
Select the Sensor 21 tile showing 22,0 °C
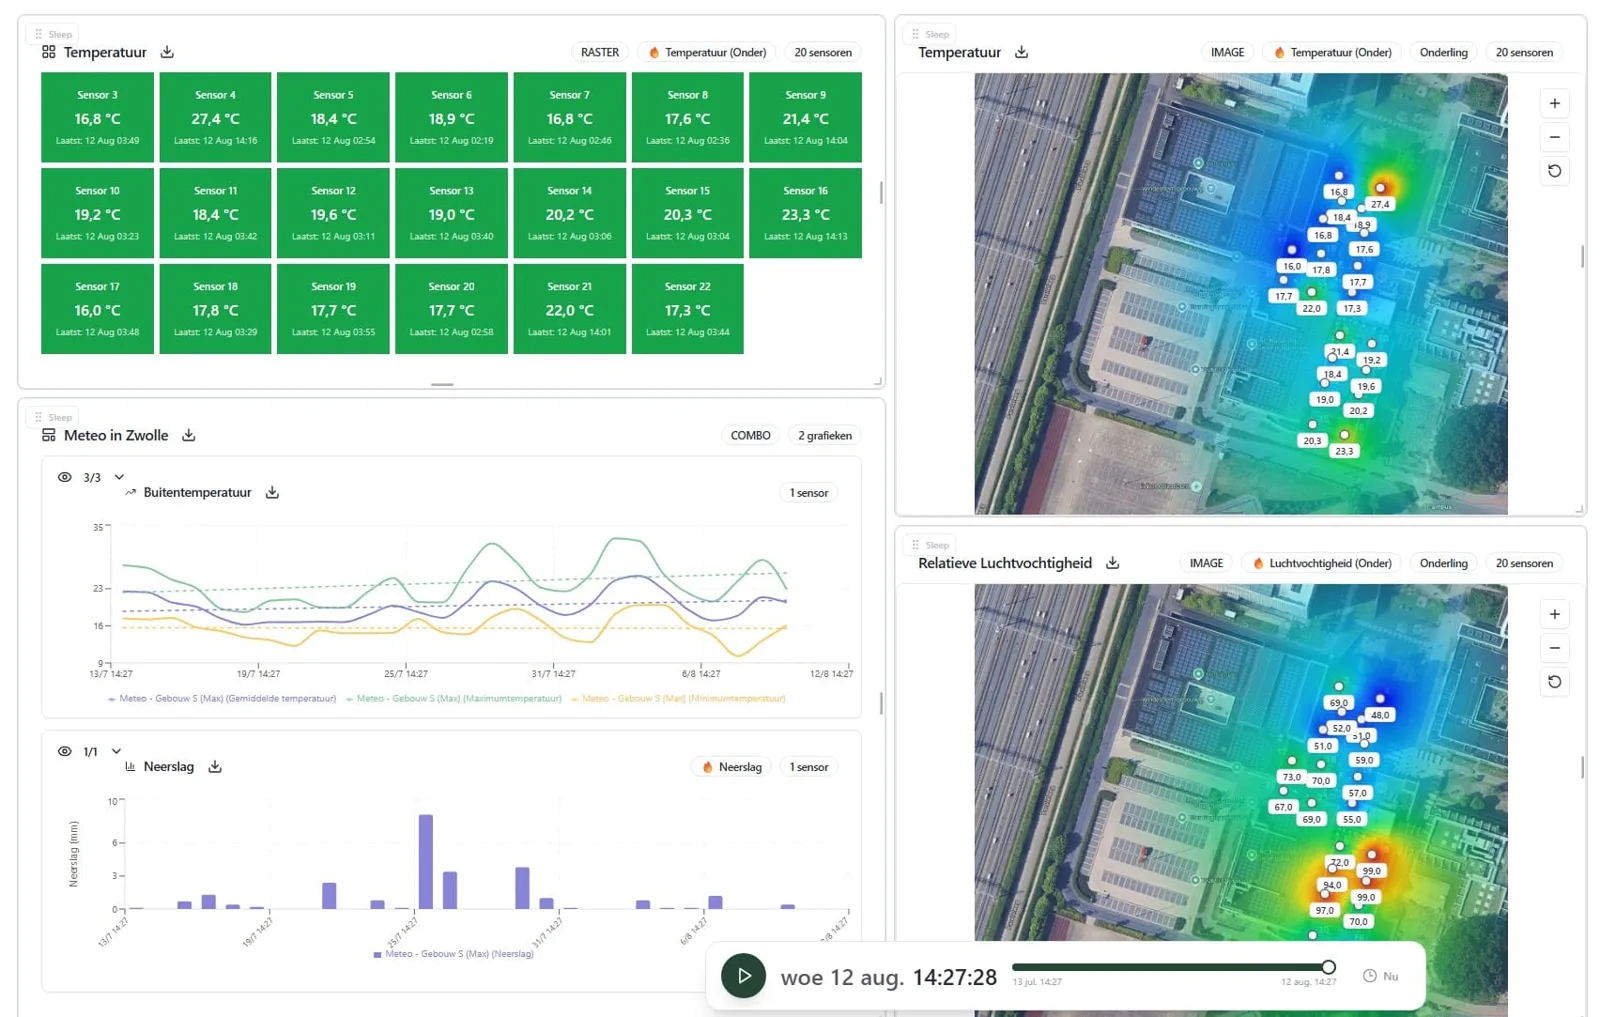point(569,309)
